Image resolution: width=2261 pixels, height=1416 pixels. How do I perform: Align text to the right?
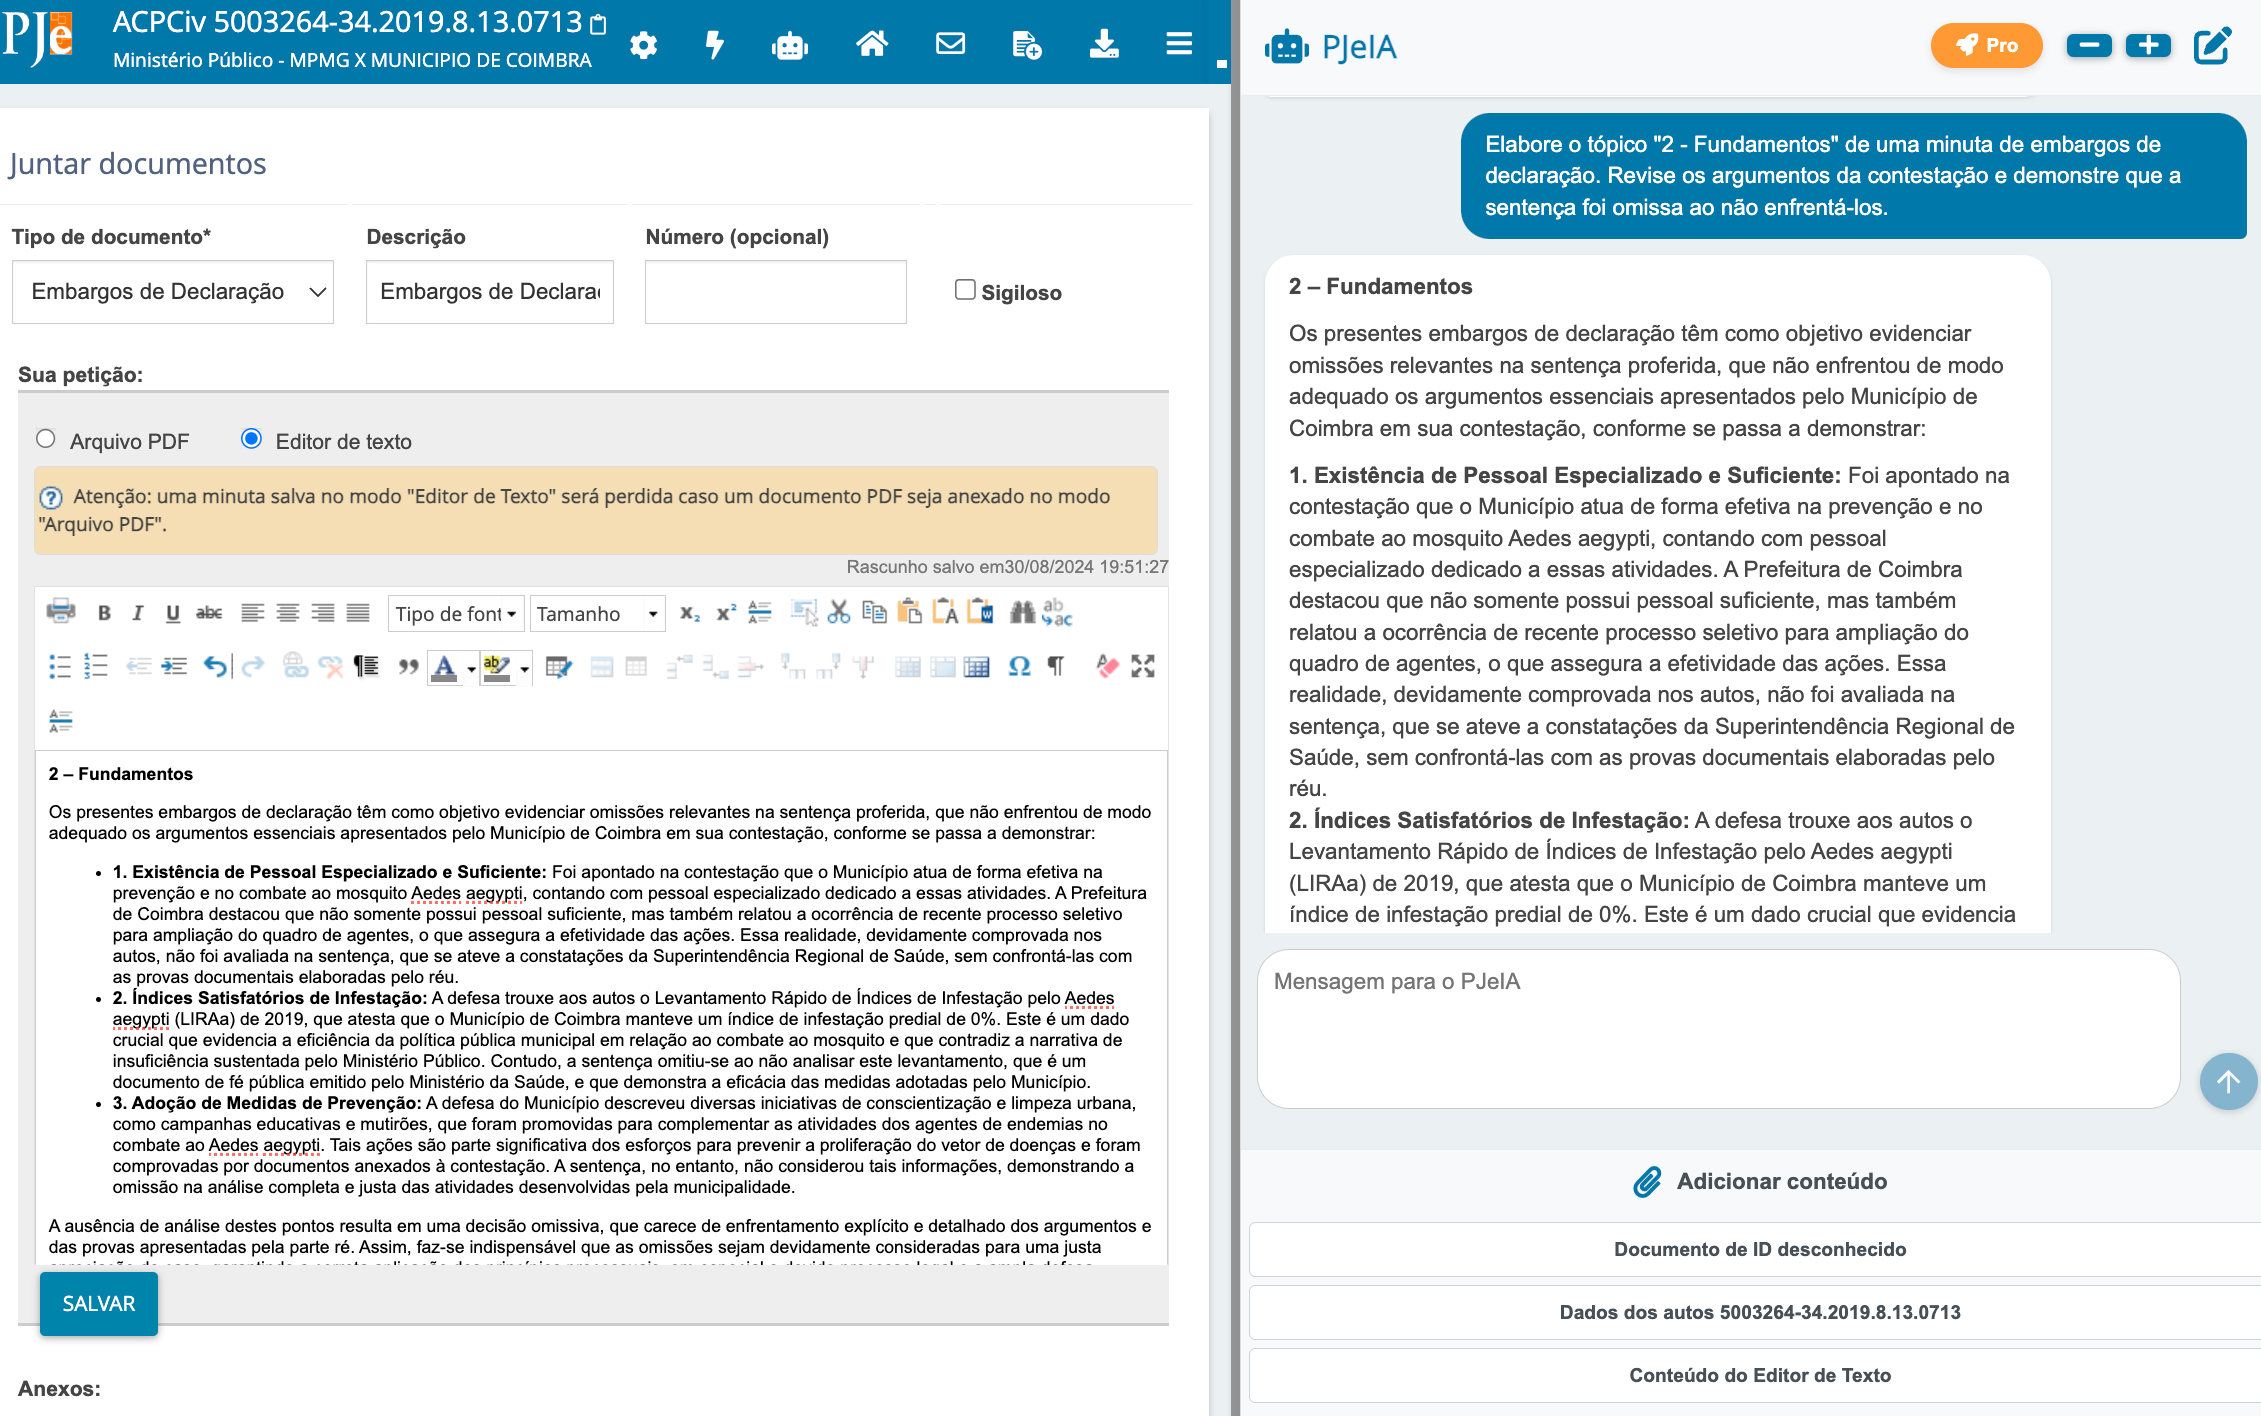[x=323, y=613]
